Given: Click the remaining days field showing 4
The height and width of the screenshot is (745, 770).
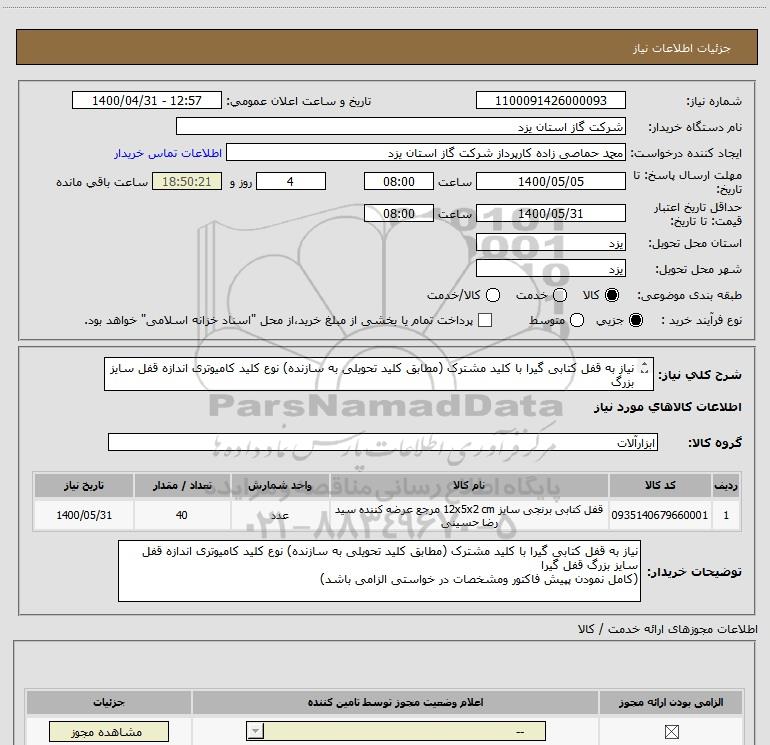Looking at the screenshot, I should click(291, 181).
